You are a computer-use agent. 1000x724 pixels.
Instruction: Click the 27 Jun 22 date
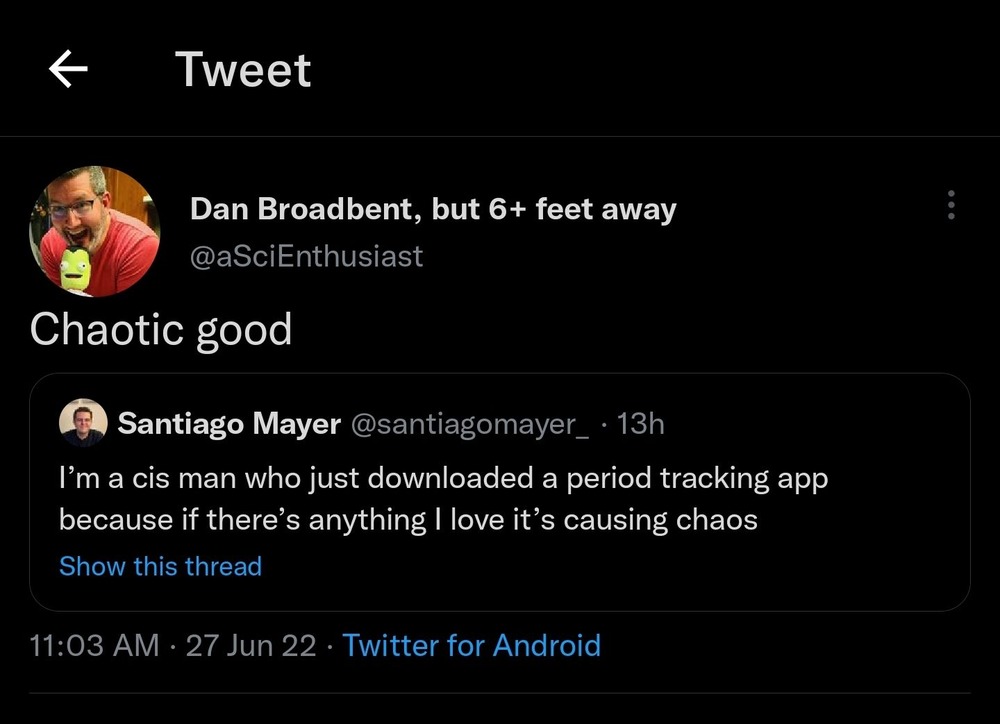[251, 645]
